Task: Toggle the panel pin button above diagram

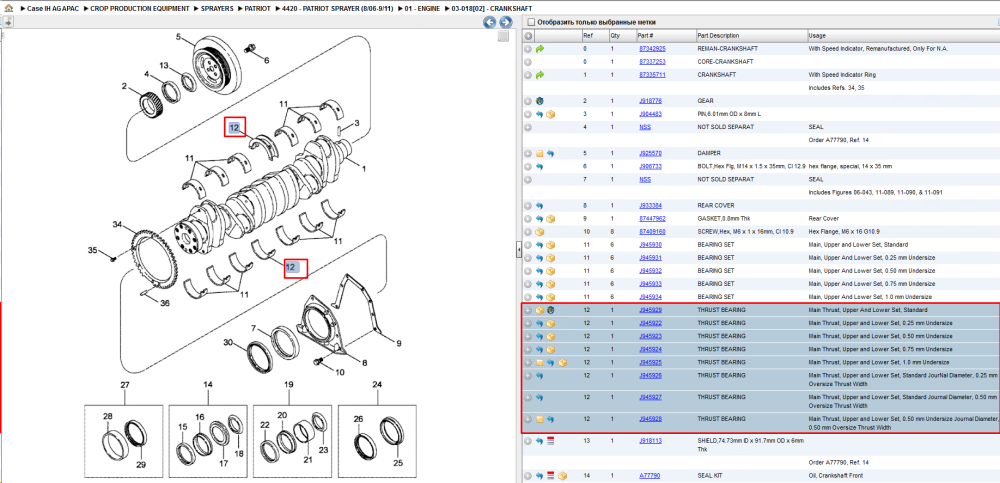Action: 8,22
